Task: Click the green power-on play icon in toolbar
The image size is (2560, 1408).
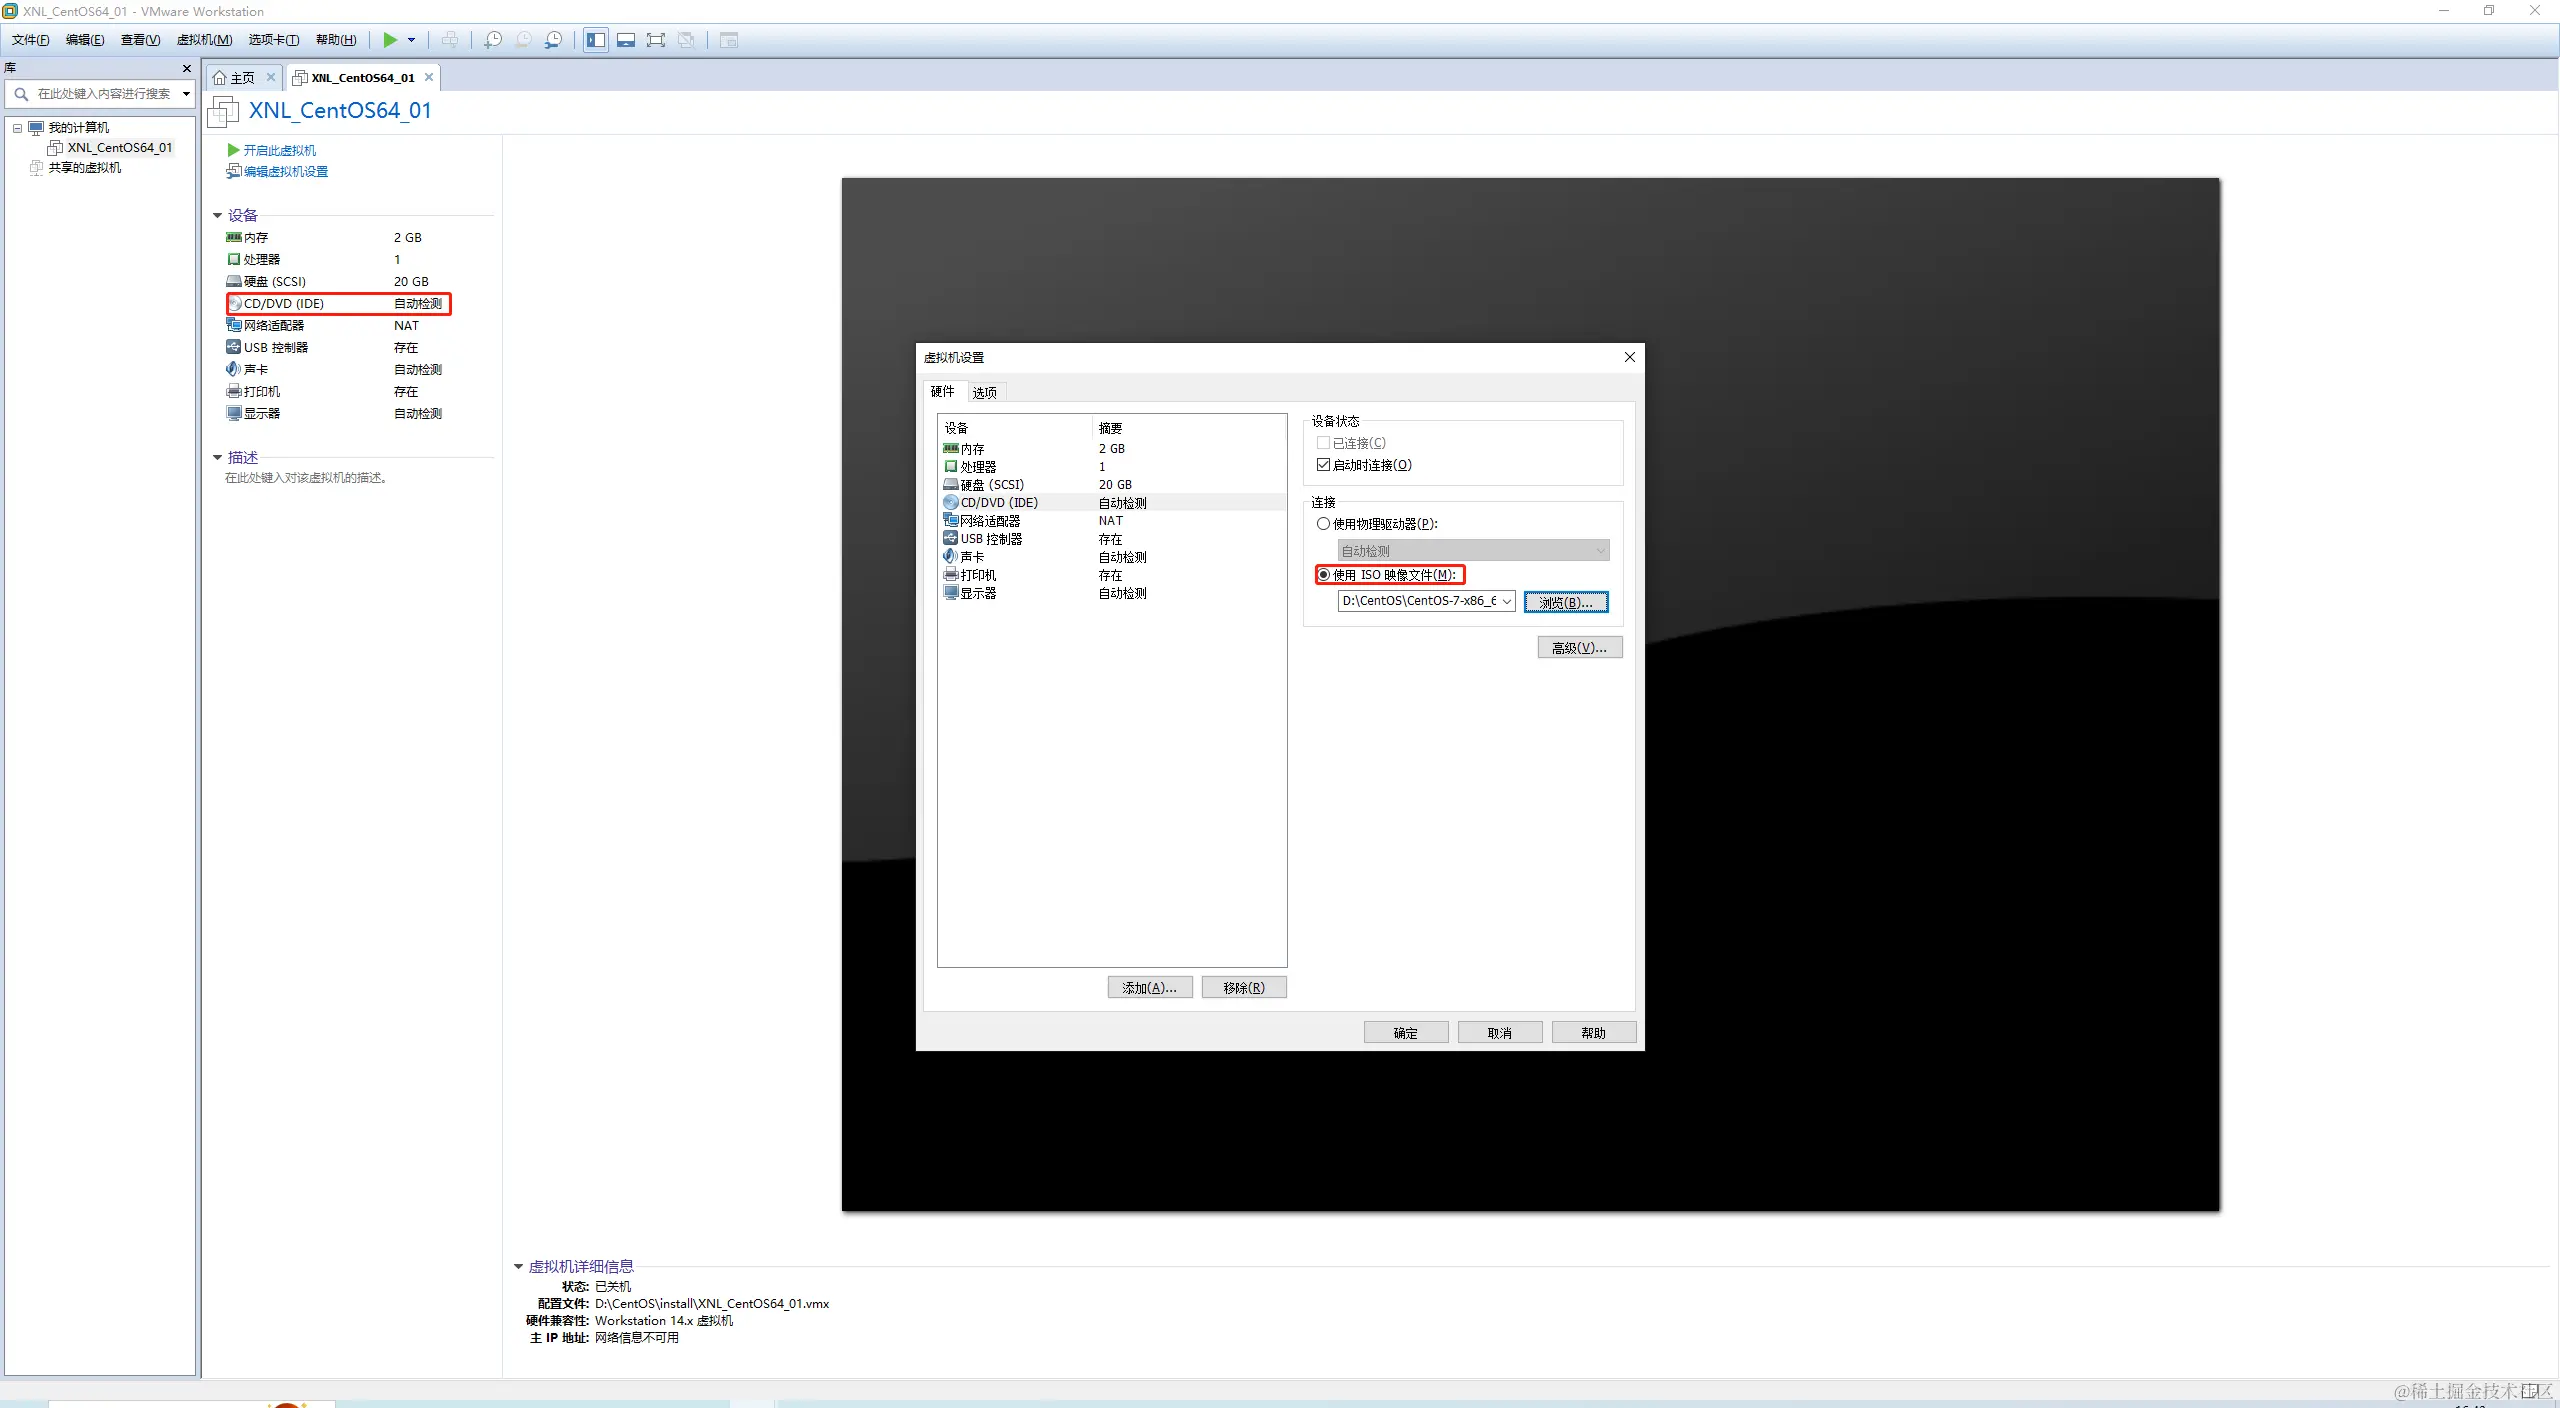Action: [390, 40]
